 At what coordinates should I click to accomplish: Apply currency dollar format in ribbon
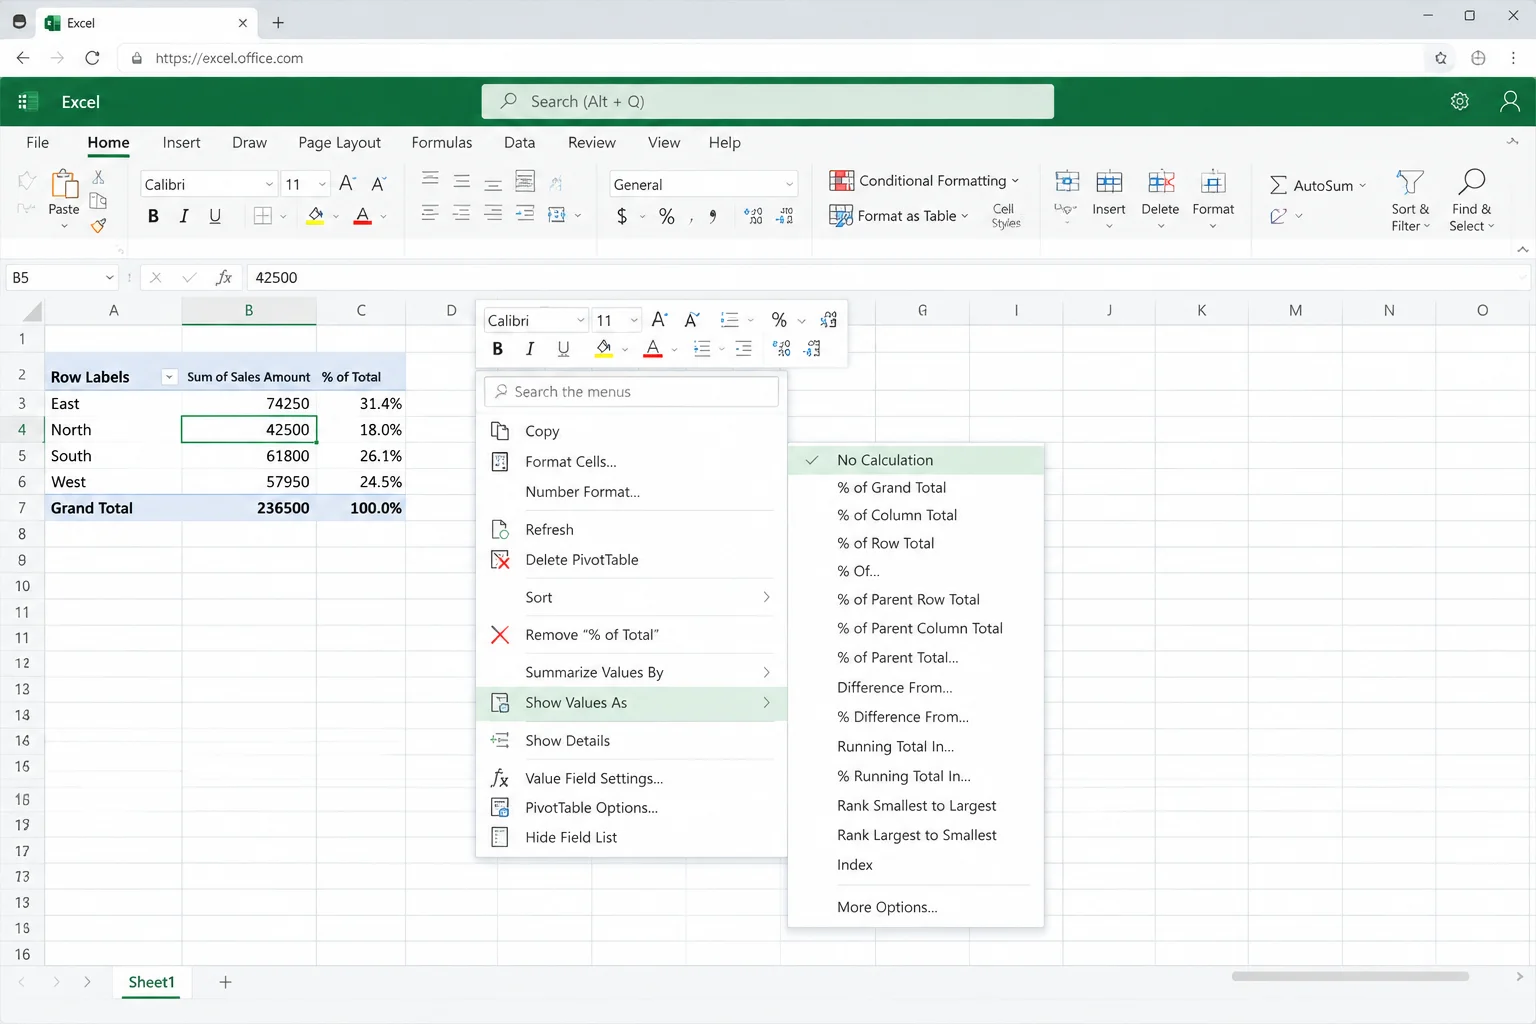622,216
